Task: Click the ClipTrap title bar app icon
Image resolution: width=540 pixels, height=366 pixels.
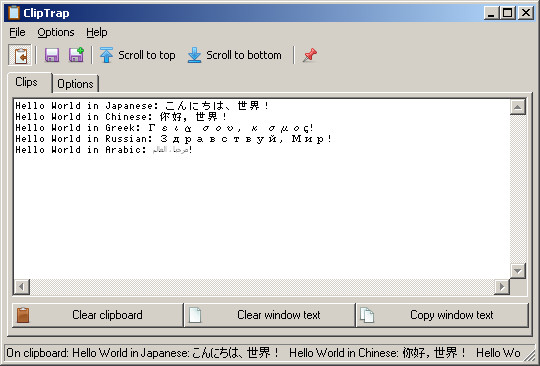Action: (x=14, y=13)
